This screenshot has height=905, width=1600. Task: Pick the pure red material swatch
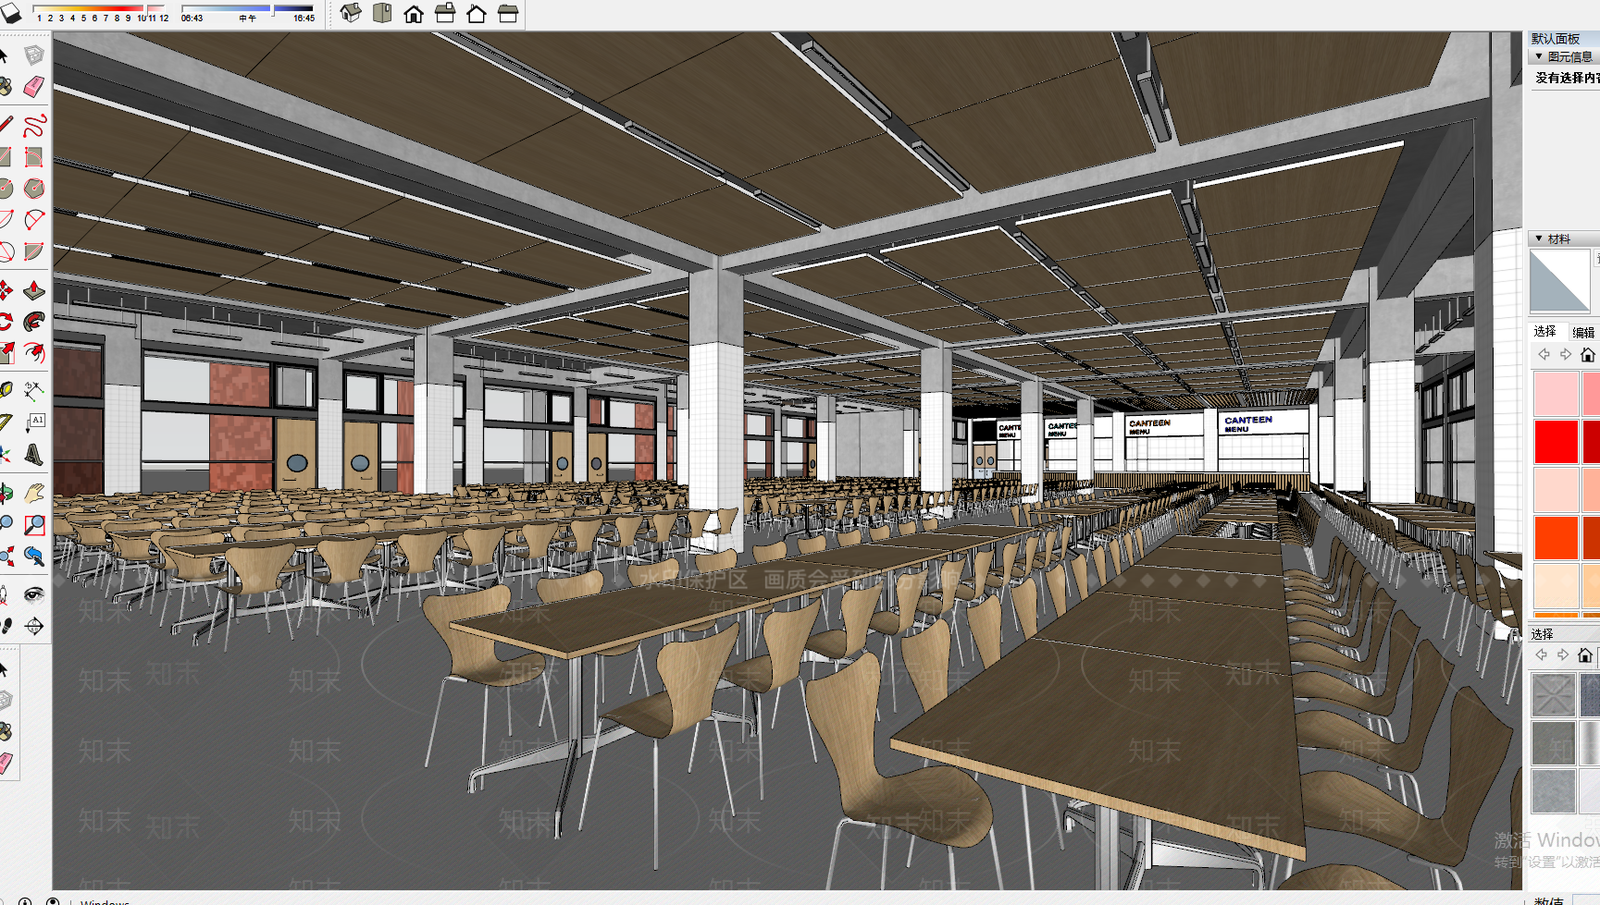point(1556,442)
